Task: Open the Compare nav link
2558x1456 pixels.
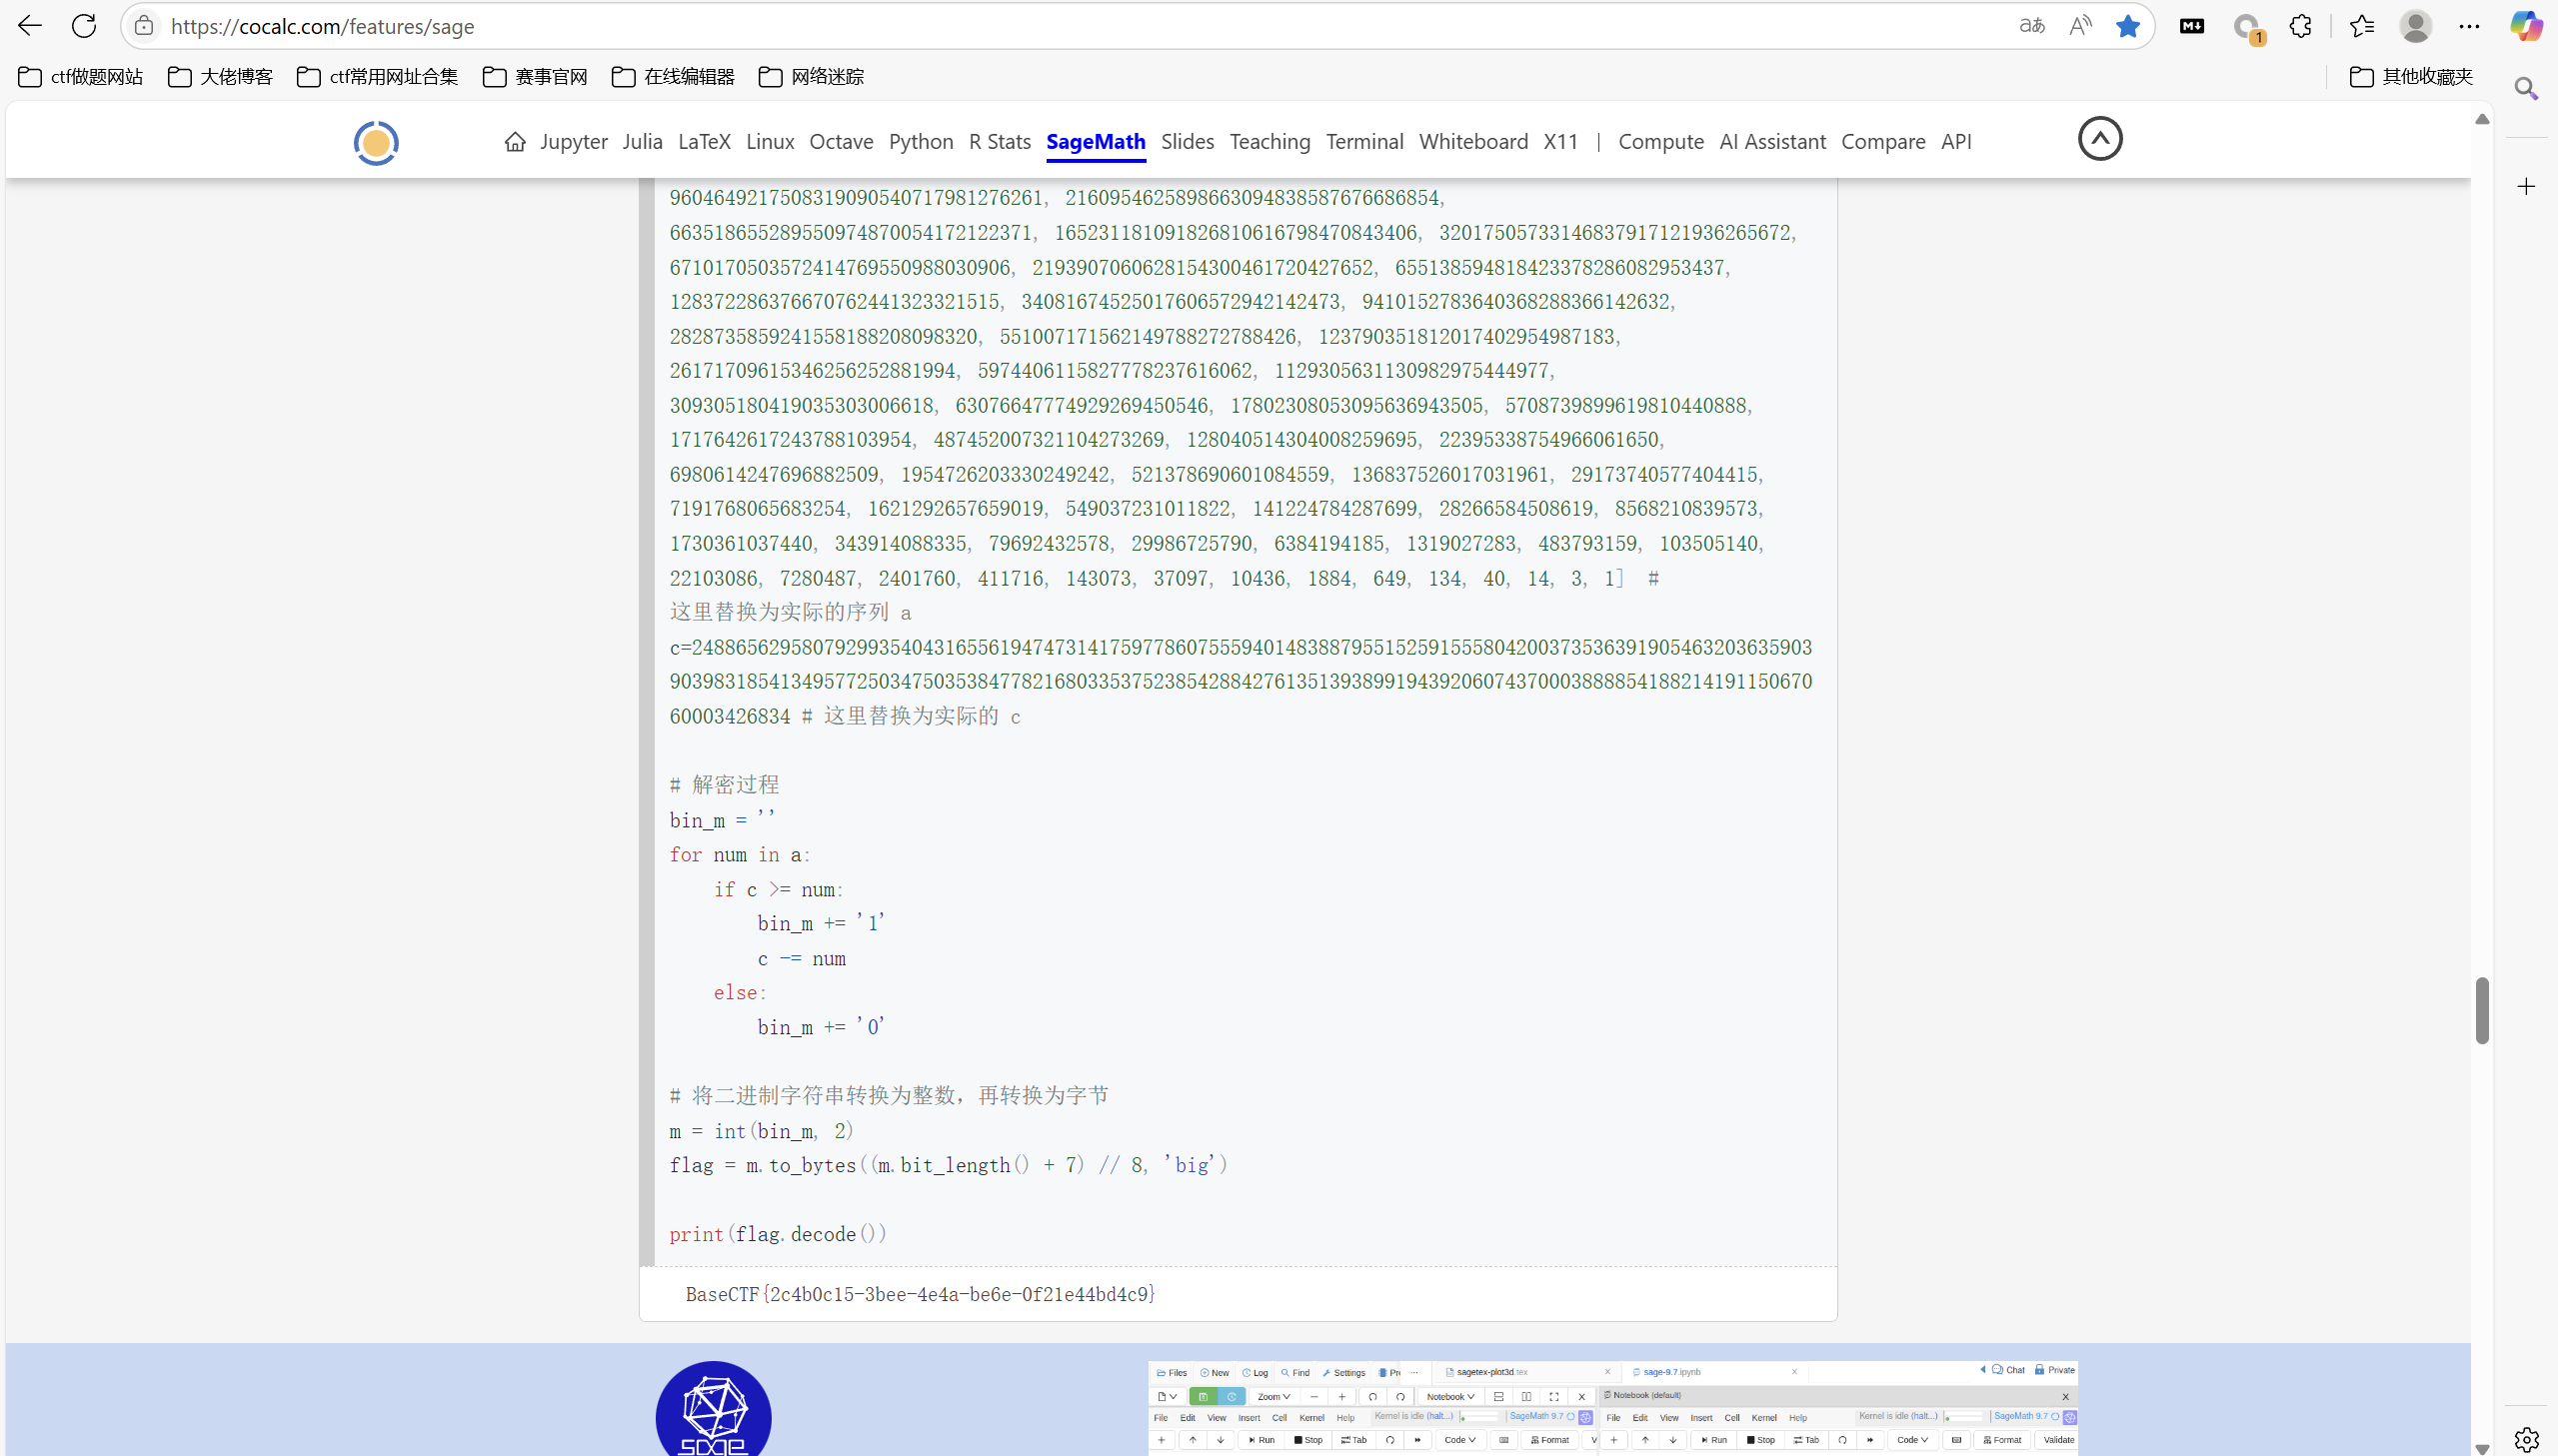Action: 1883,142
